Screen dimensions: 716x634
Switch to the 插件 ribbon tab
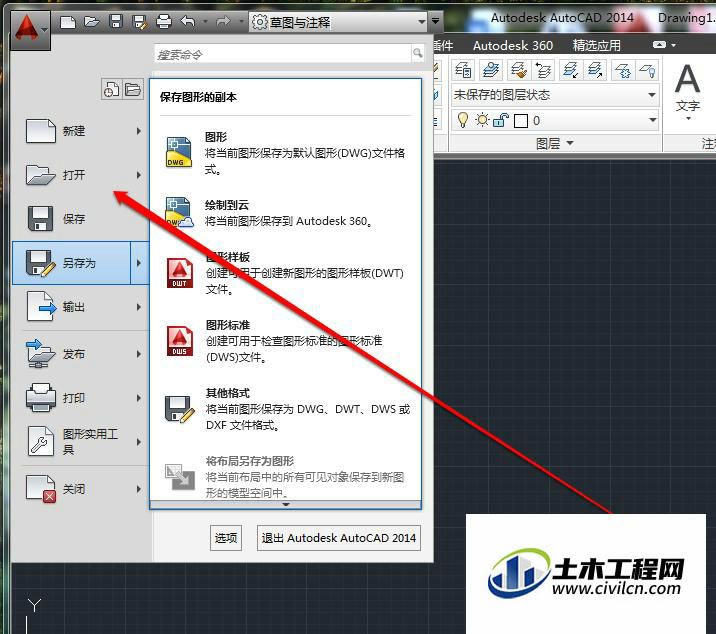click(x=443, y=46)
